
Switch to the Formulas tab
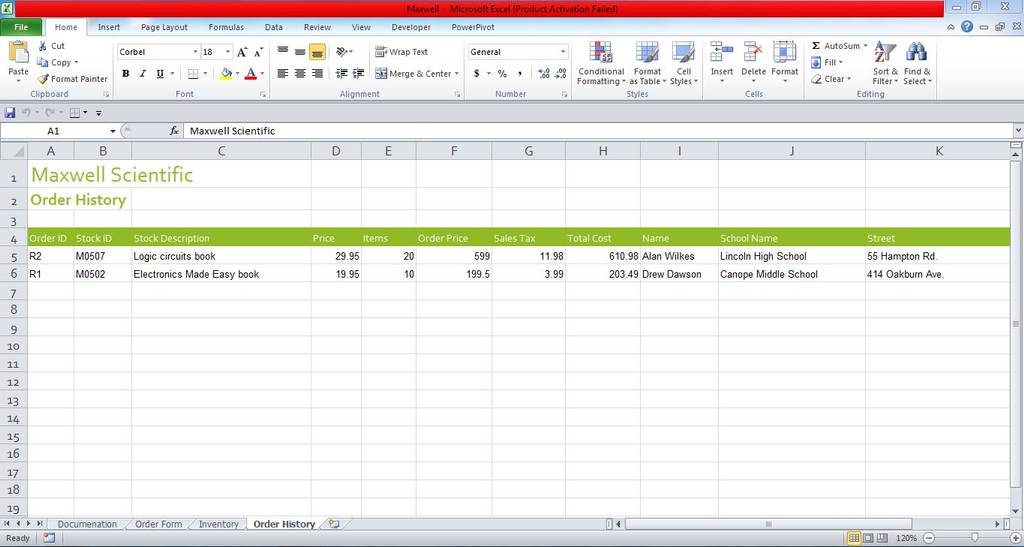(226, 27)
